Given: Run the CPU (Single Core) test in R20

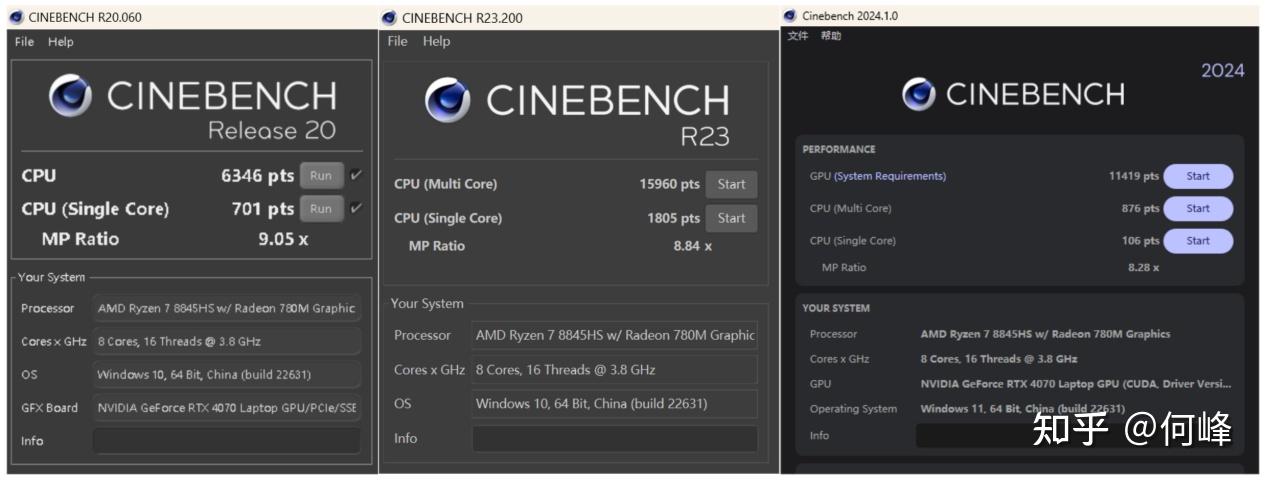Looking at the screenshot, I should point(321,209).
